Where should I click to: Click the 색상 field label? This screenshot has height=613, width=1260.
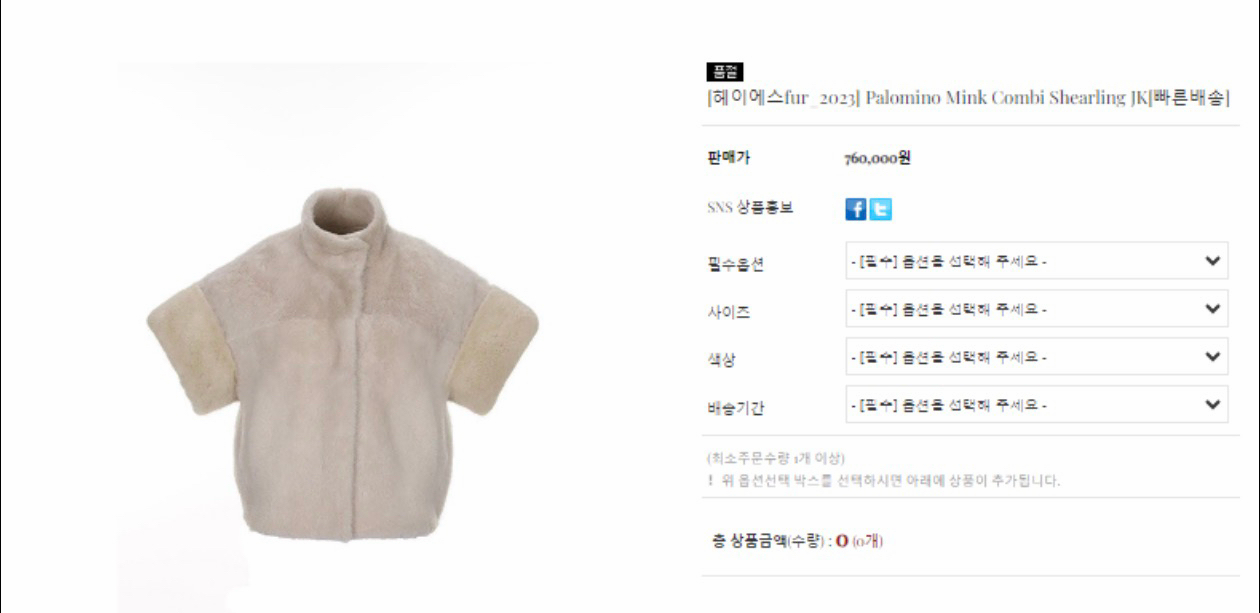pyautogui.click(x=721, y=360)
